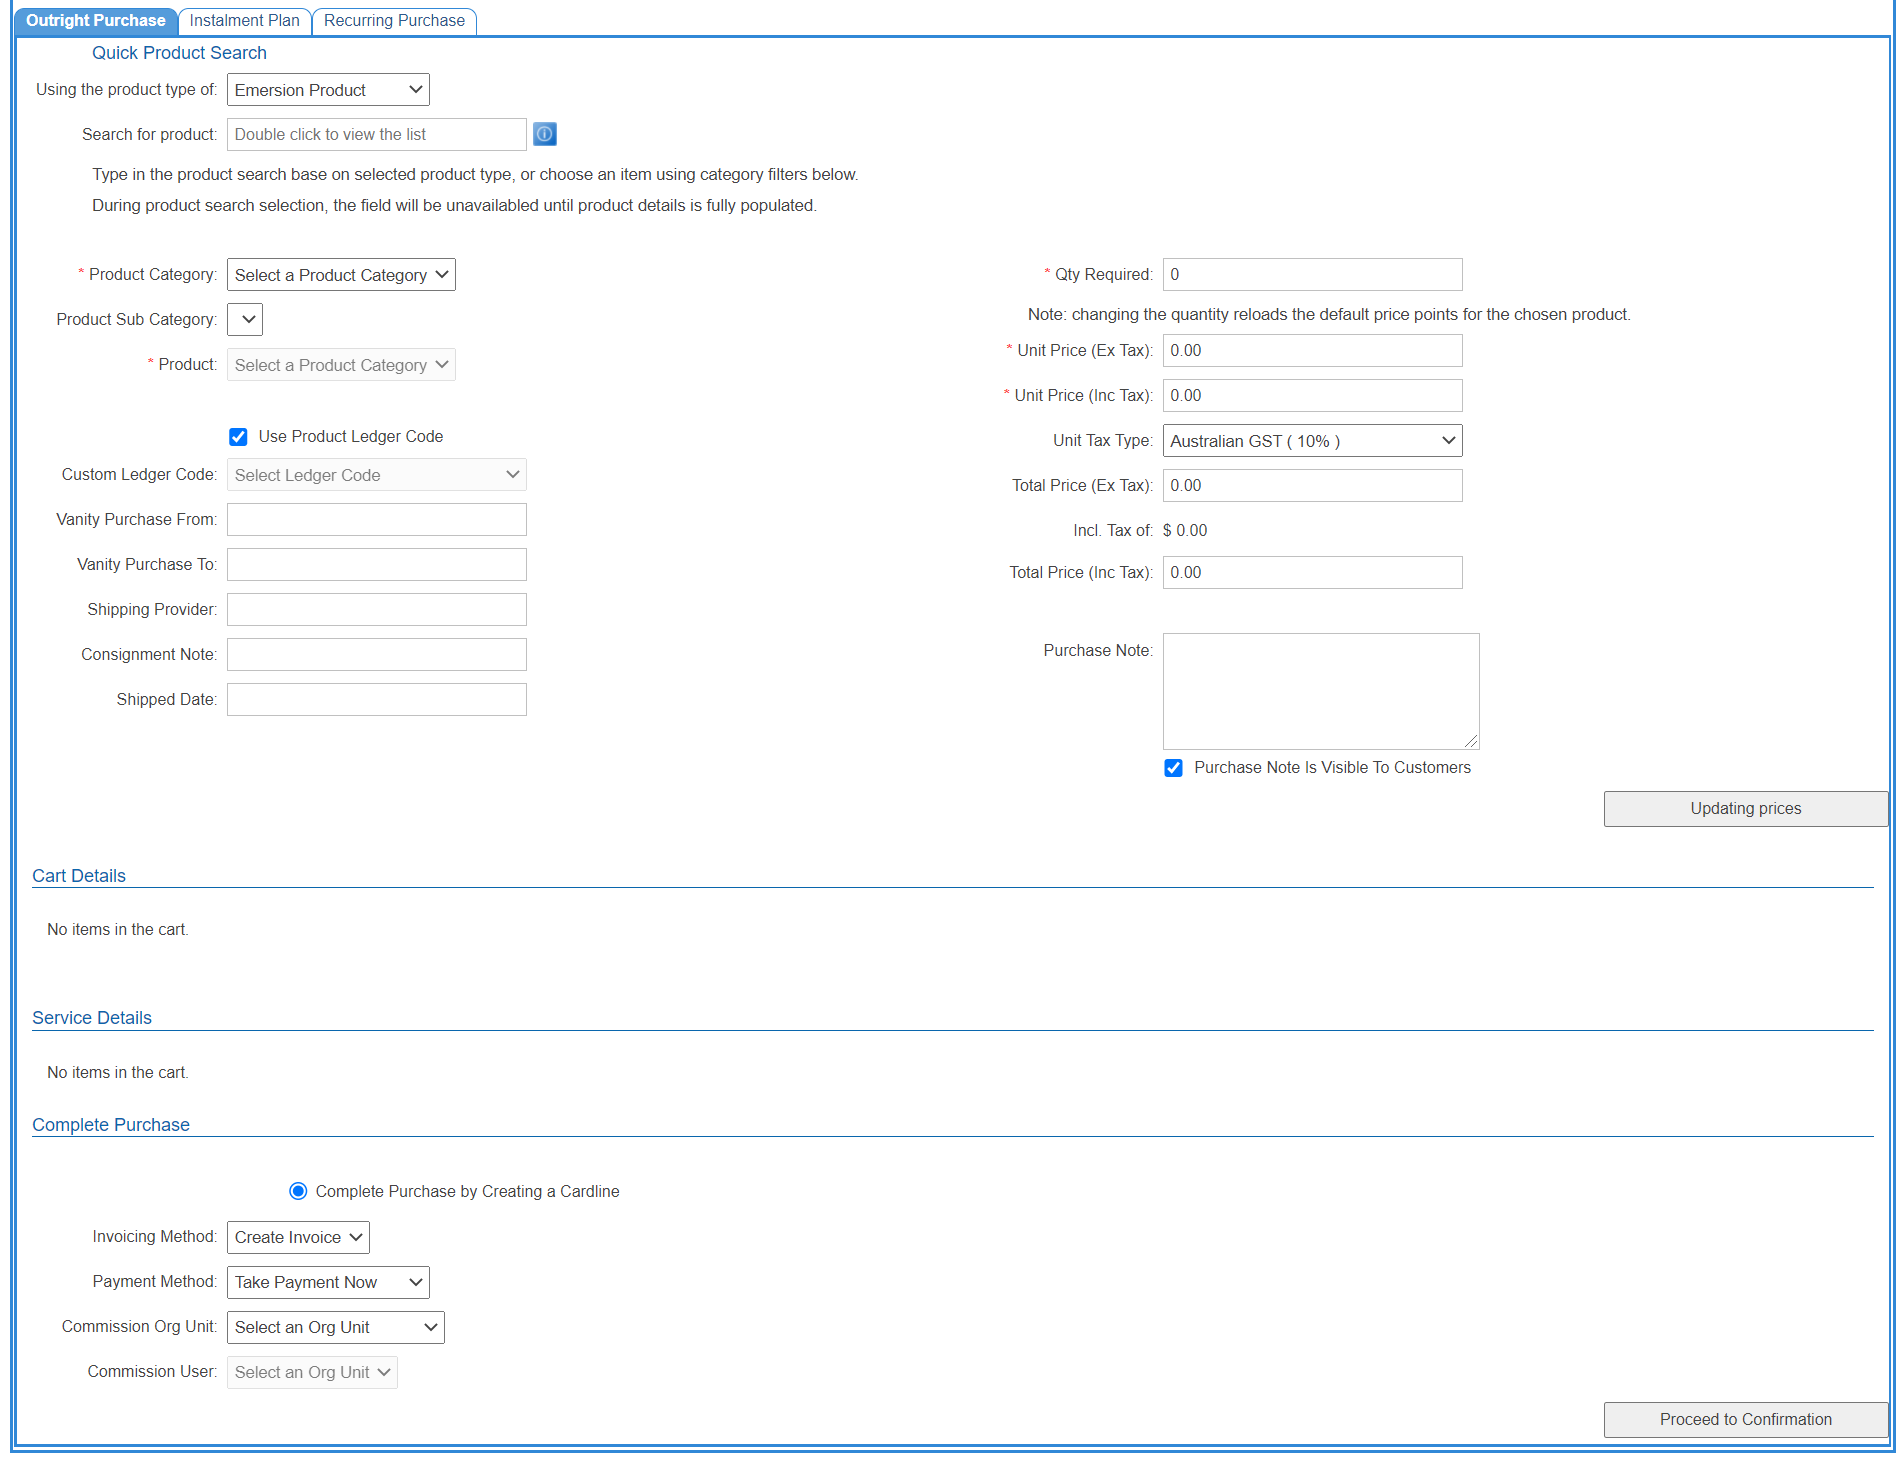The width and height of the screenshot is (1904, 1464).
Task: Expand the Product Sub Category dropdown
Action: pyautogui.click(x=245, y=320)
